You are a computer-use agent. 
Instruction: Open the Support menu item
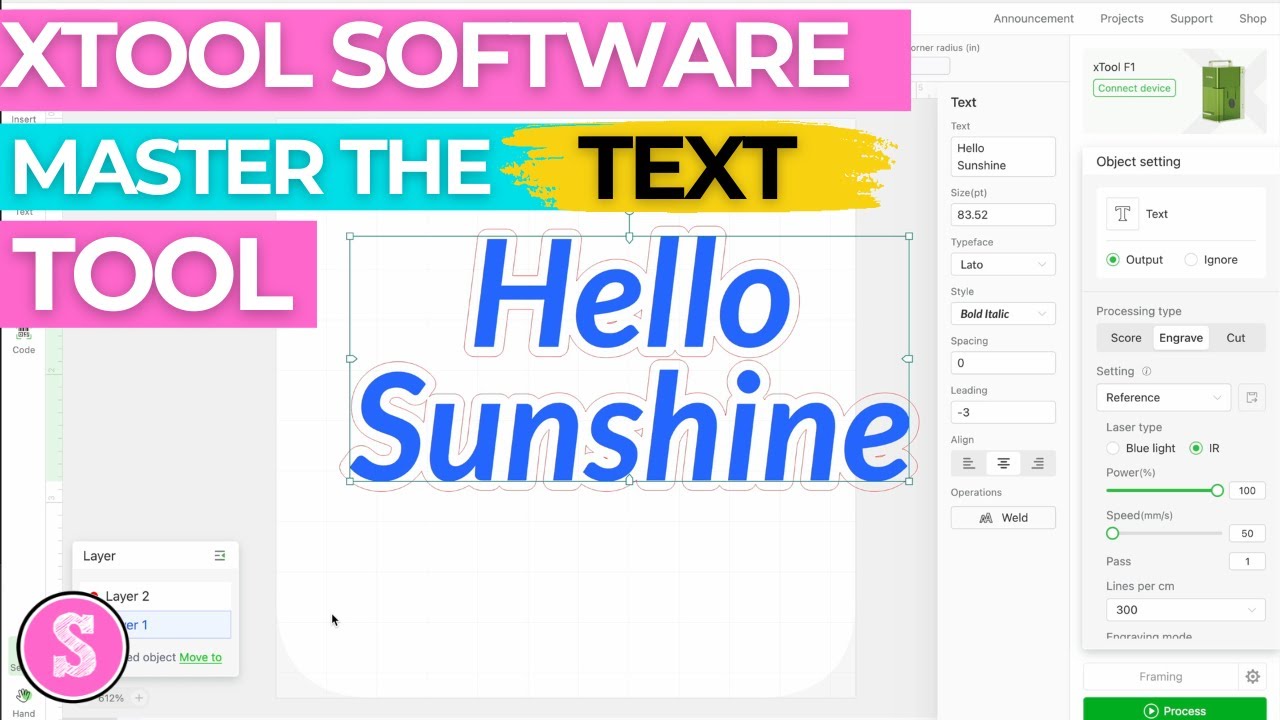pyautogui.click(x=1191, y=18)
